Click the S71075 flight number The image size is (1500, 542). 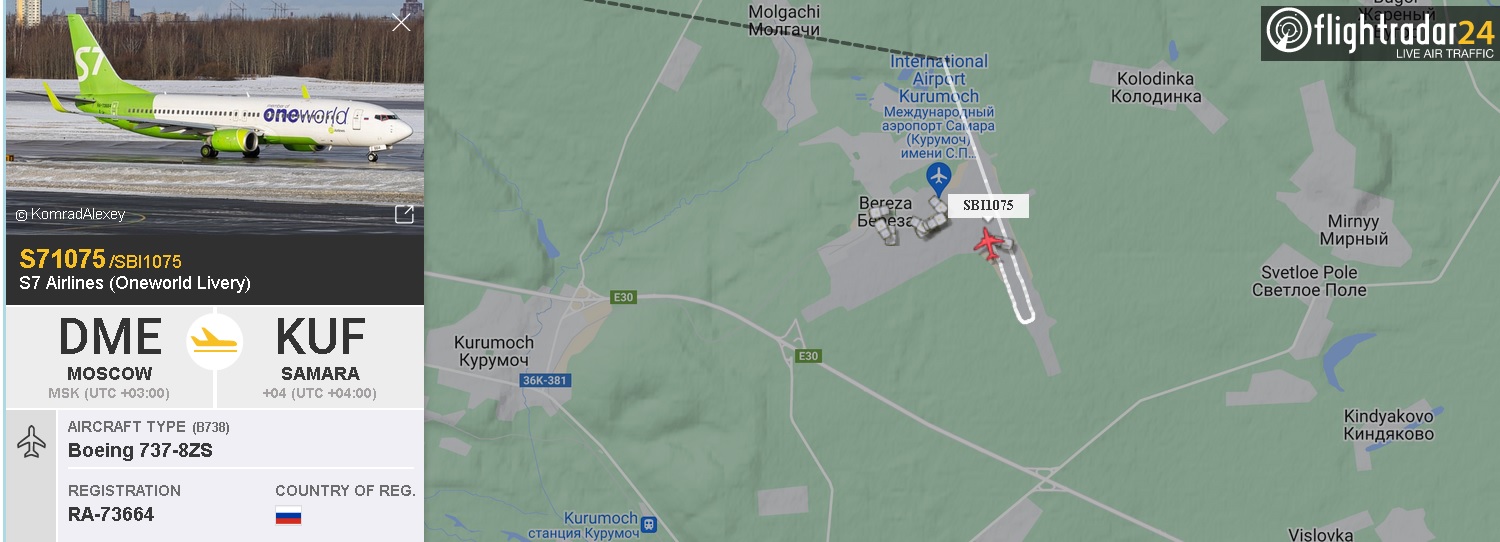(x=62, y=260)
